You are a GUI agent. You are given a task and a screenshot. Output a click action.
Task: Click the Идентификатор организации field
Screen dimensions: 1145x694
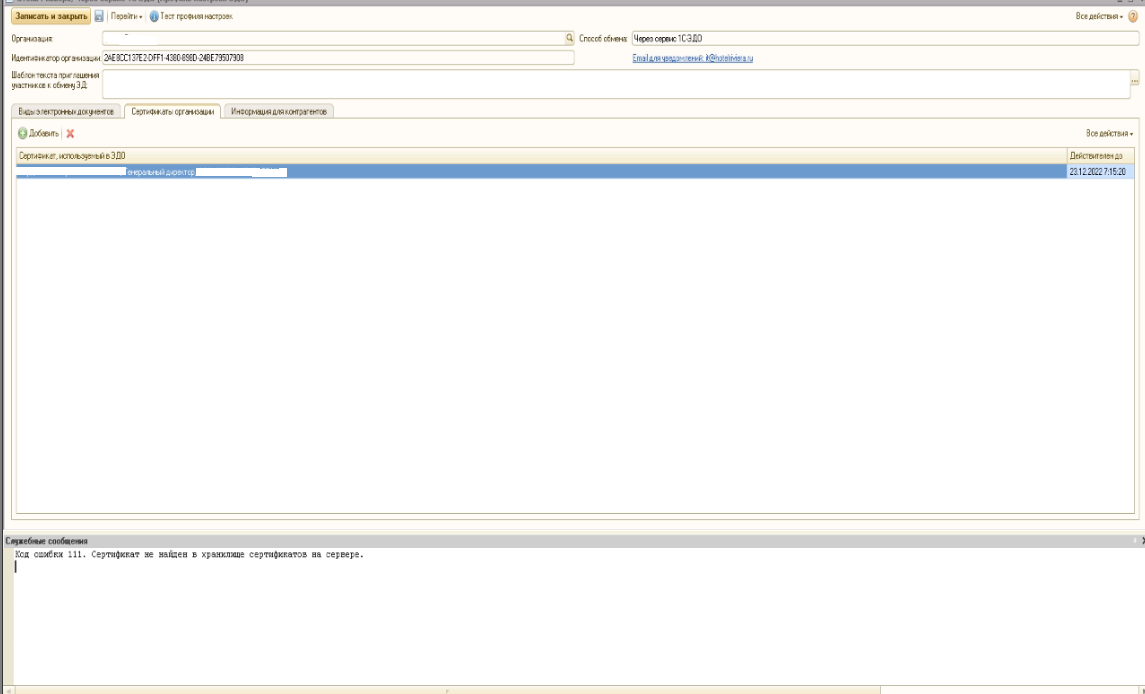pyautogui.click(x=338, y=58)
